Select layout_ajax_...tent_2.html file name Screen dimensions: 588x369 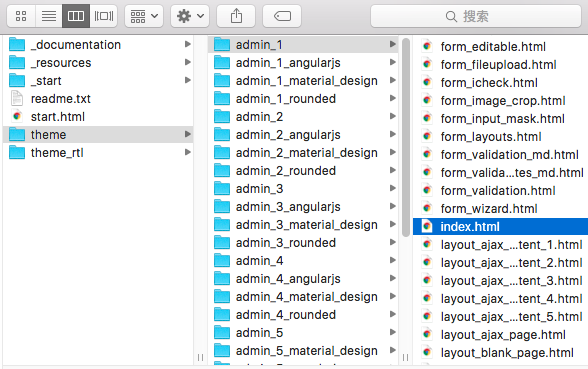(x=512, y=263)
